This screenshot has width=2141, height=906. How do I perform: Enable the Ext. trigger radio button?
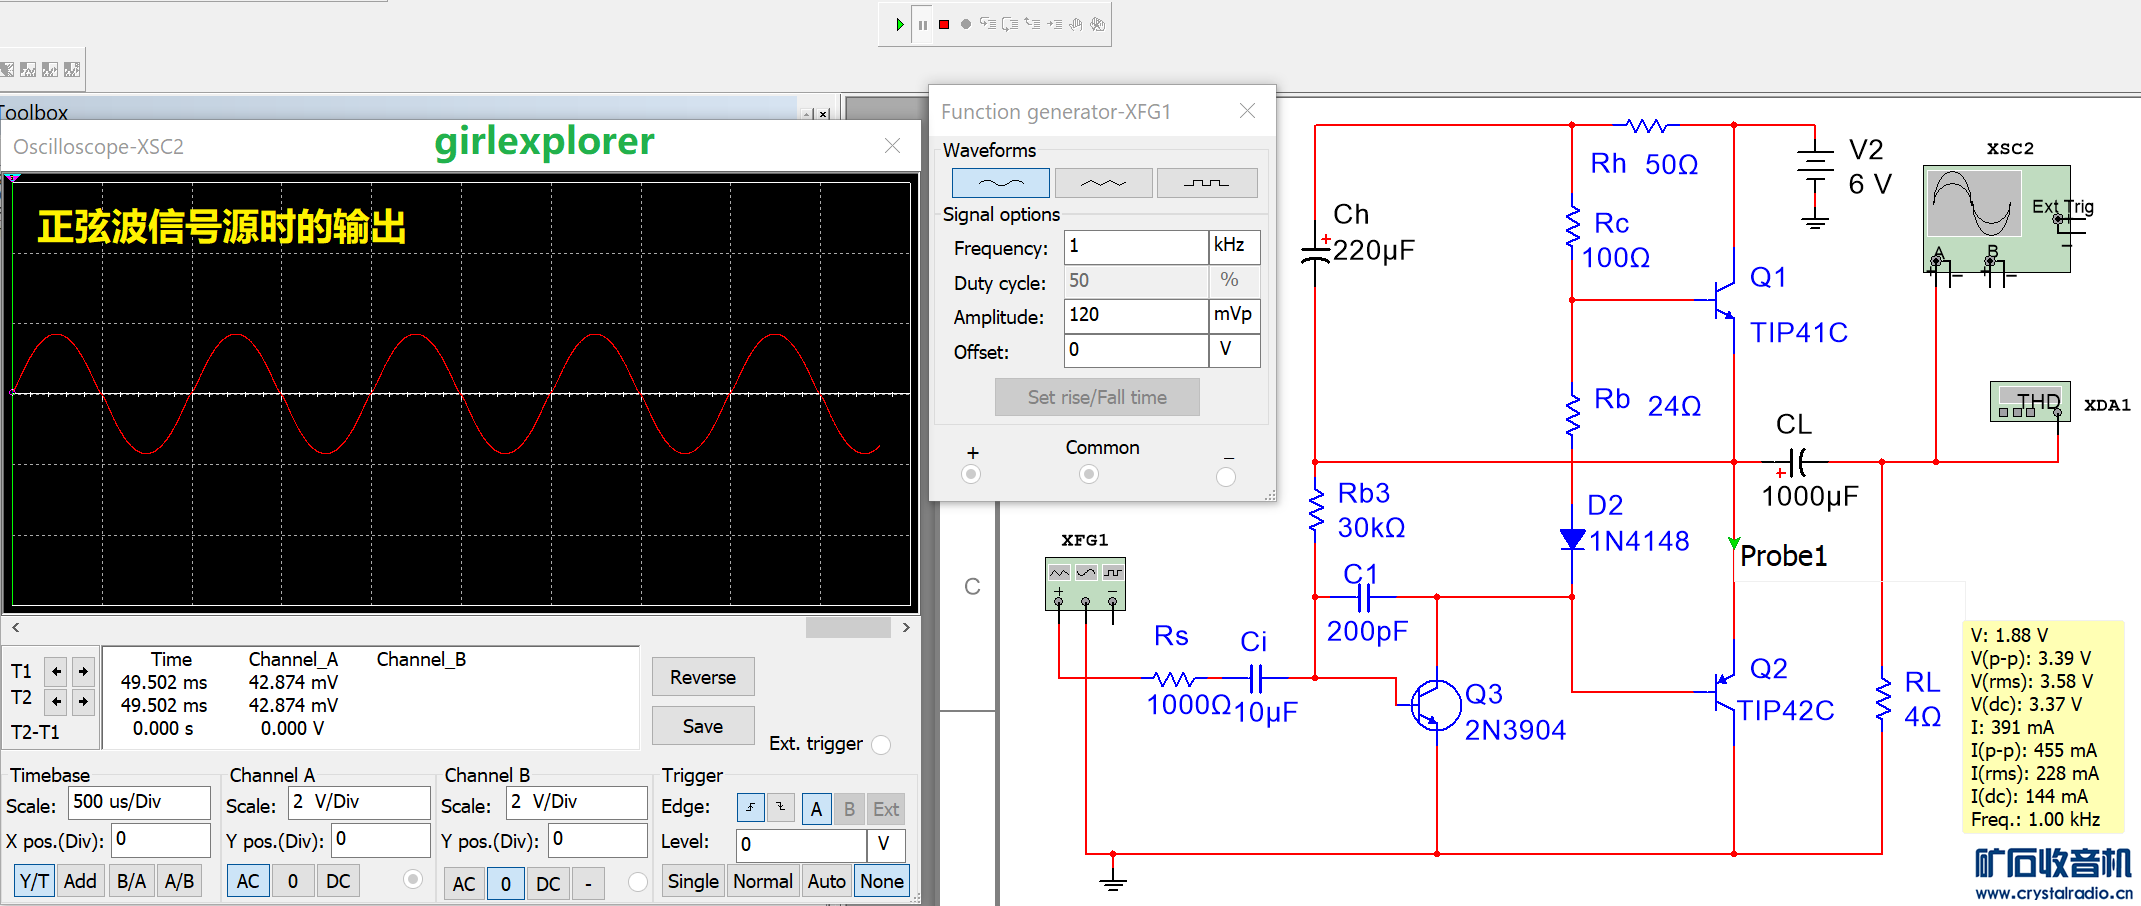881,744
